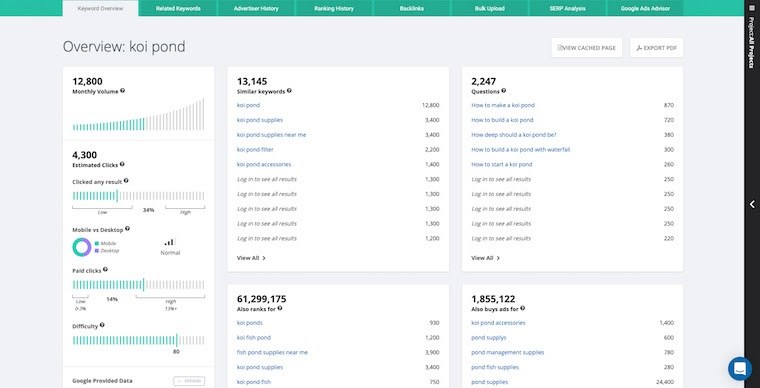
Task: Click help icon beside Also buys ads for
Action: click(522, 308)
